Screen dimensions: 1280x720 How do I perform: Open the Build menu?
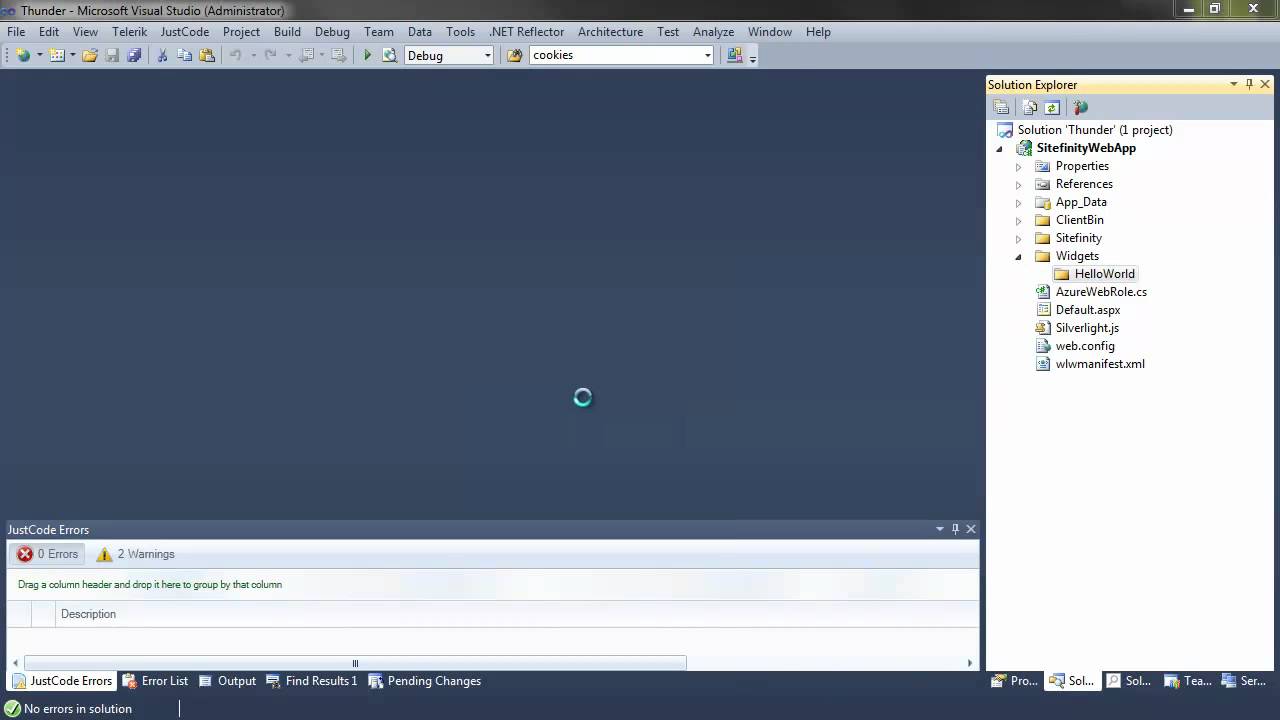[x=287, y=31]
